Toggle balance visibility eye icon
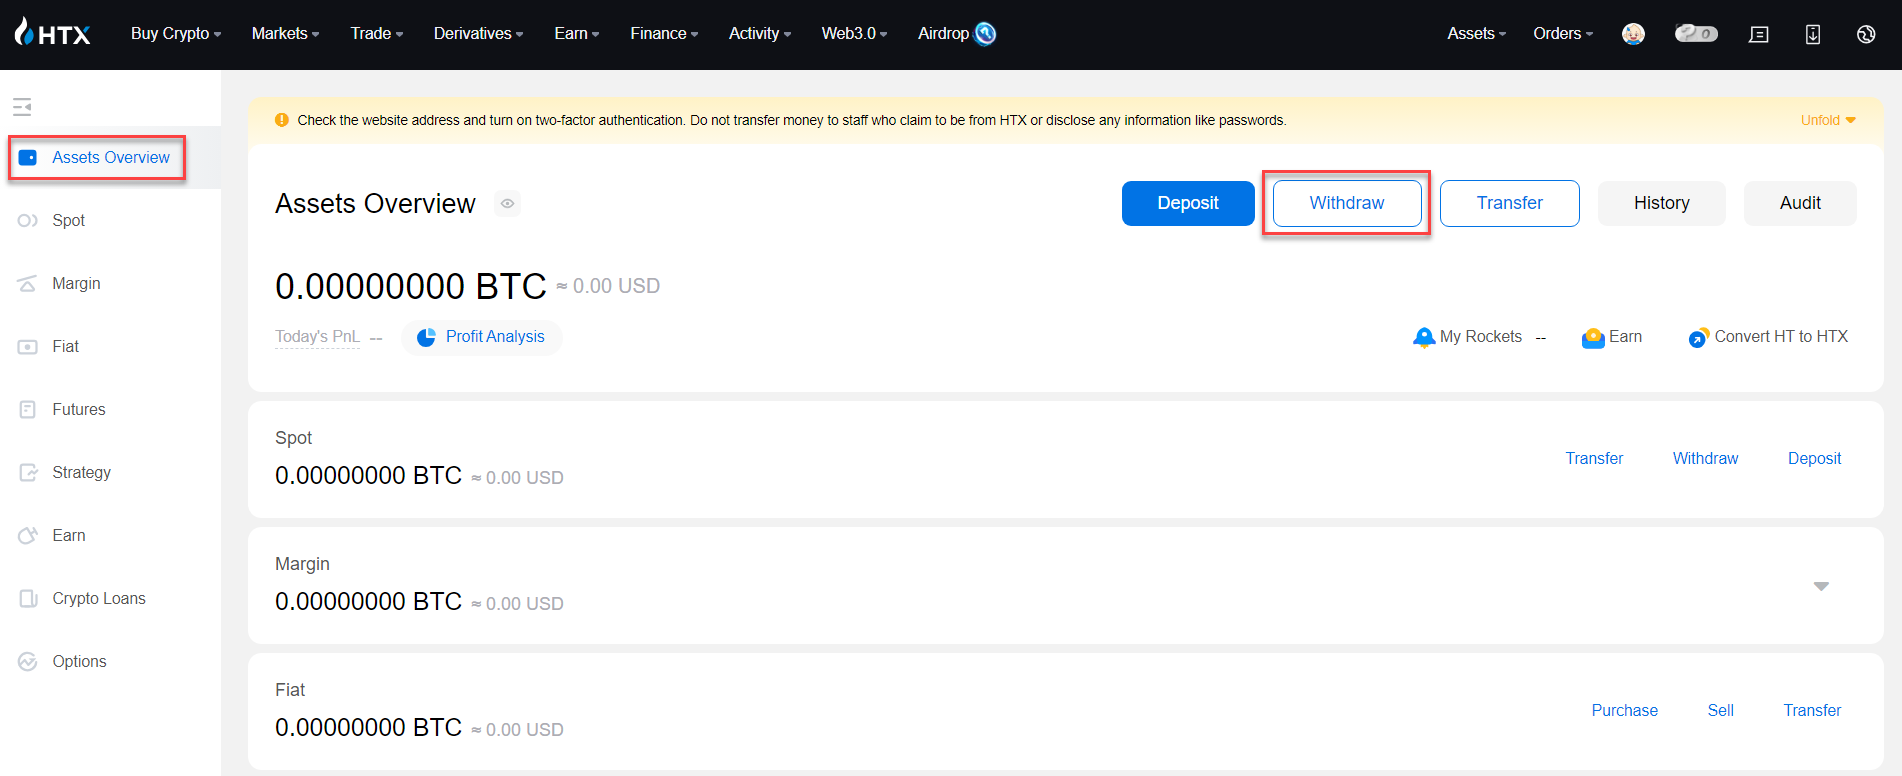The image size is (1902, 776). (x=508, y=204)
